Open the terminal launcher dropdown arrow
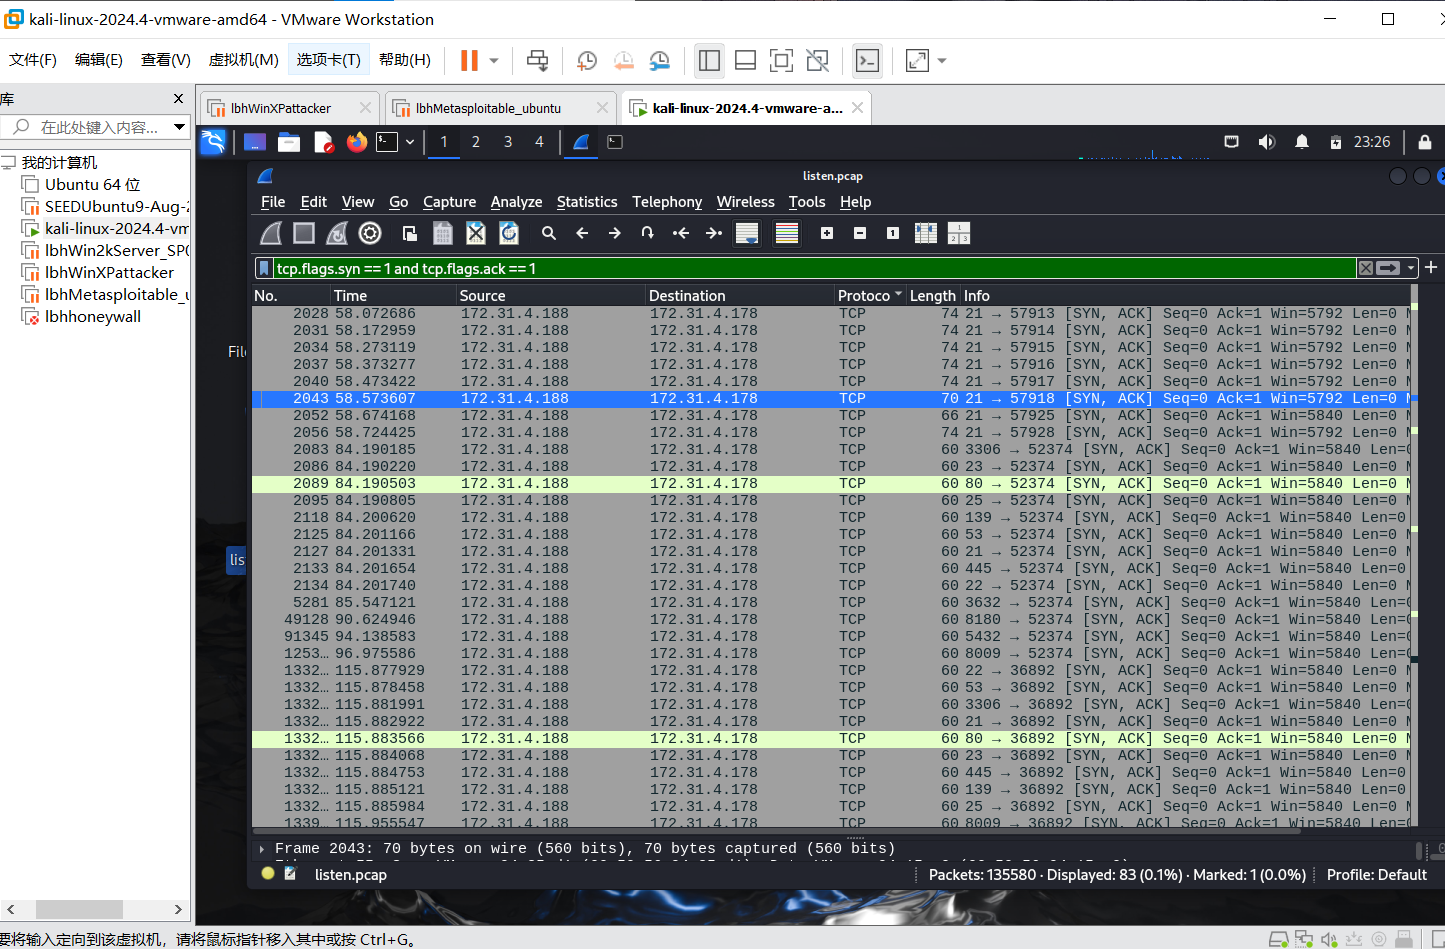 click(x=410, y=142)
